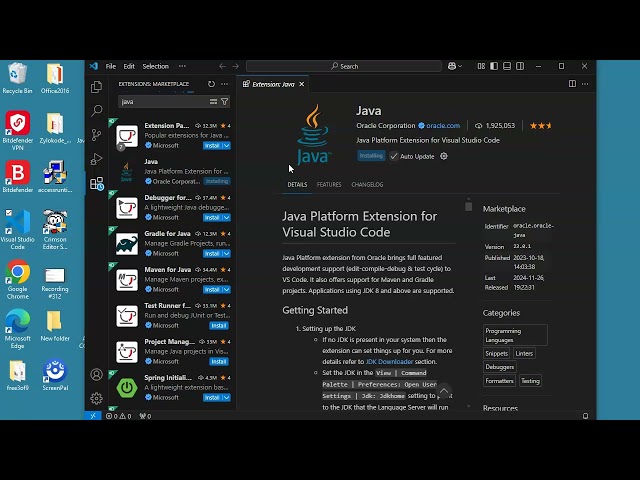Screen dimensions: 640x480
Task: Open the oracle.com publisher link
Action: [443, 126]
